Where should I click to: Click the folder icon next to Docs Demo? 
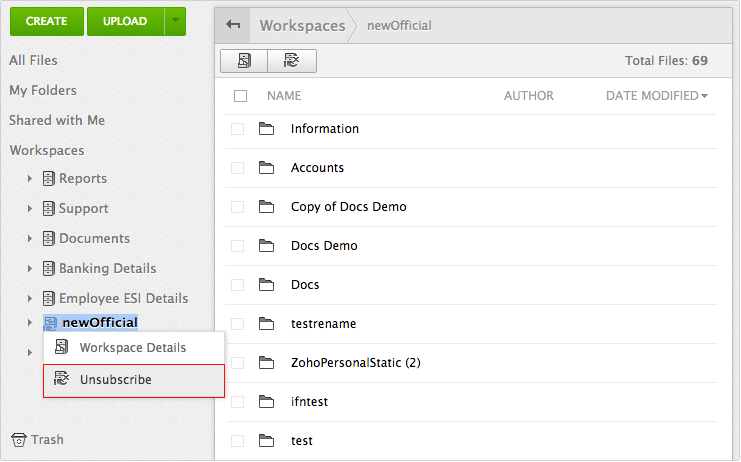[266, 246]
